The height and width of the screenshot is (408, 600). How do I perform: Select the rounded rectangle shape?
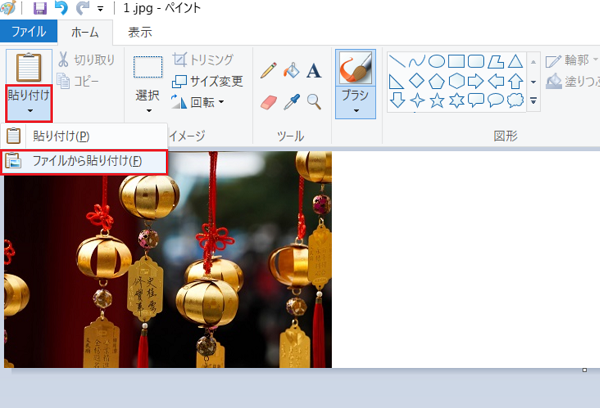pyautogui.click(x=476, y=61)
